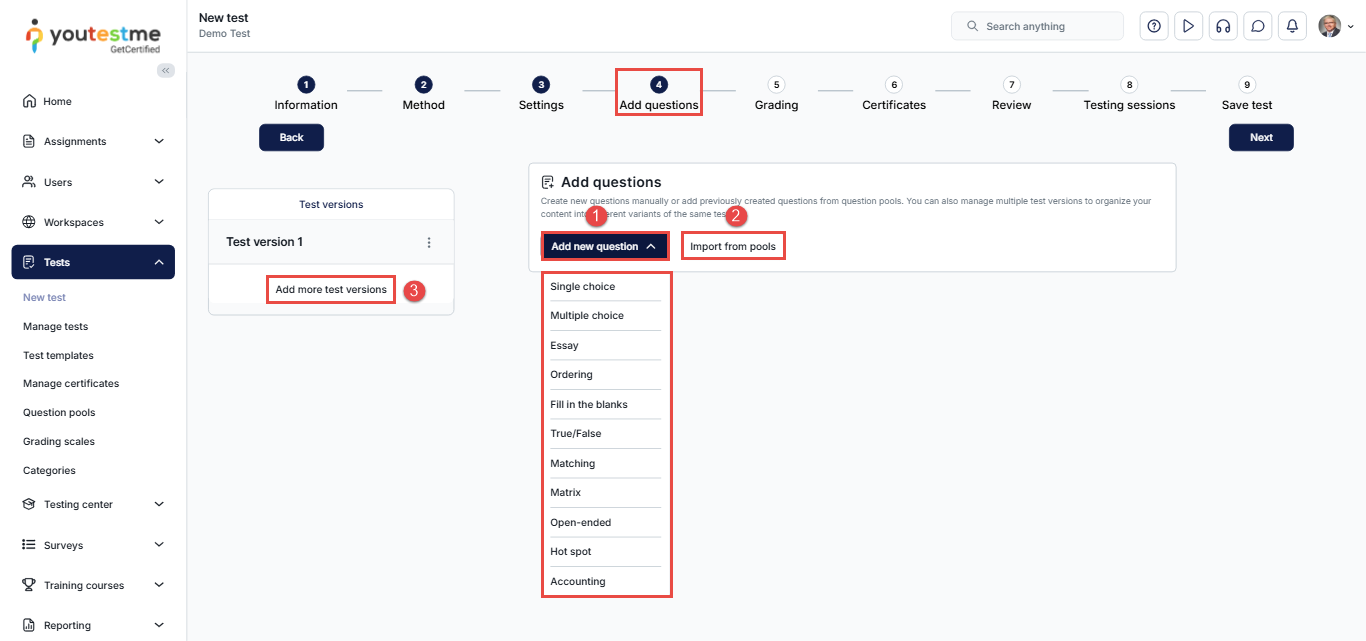The image size is (1366, 641).
Task: Open the notifications bell
Action: click(x=1292, y=26)
